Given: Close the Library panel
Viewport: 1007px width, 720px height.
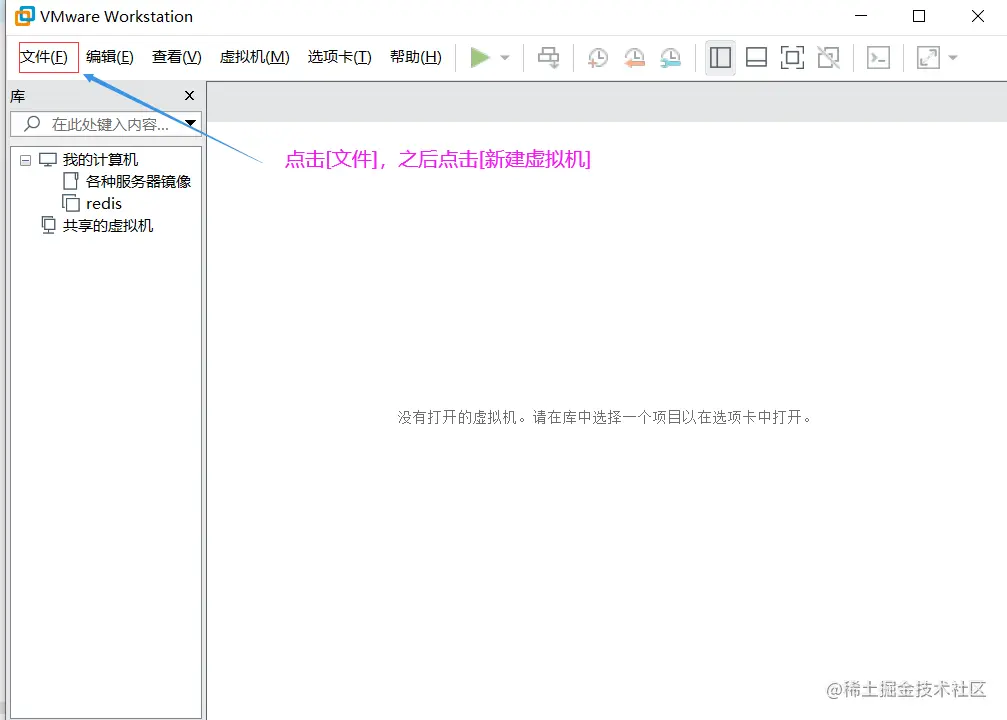Looking at the screenshot, I should coord(189,95).
